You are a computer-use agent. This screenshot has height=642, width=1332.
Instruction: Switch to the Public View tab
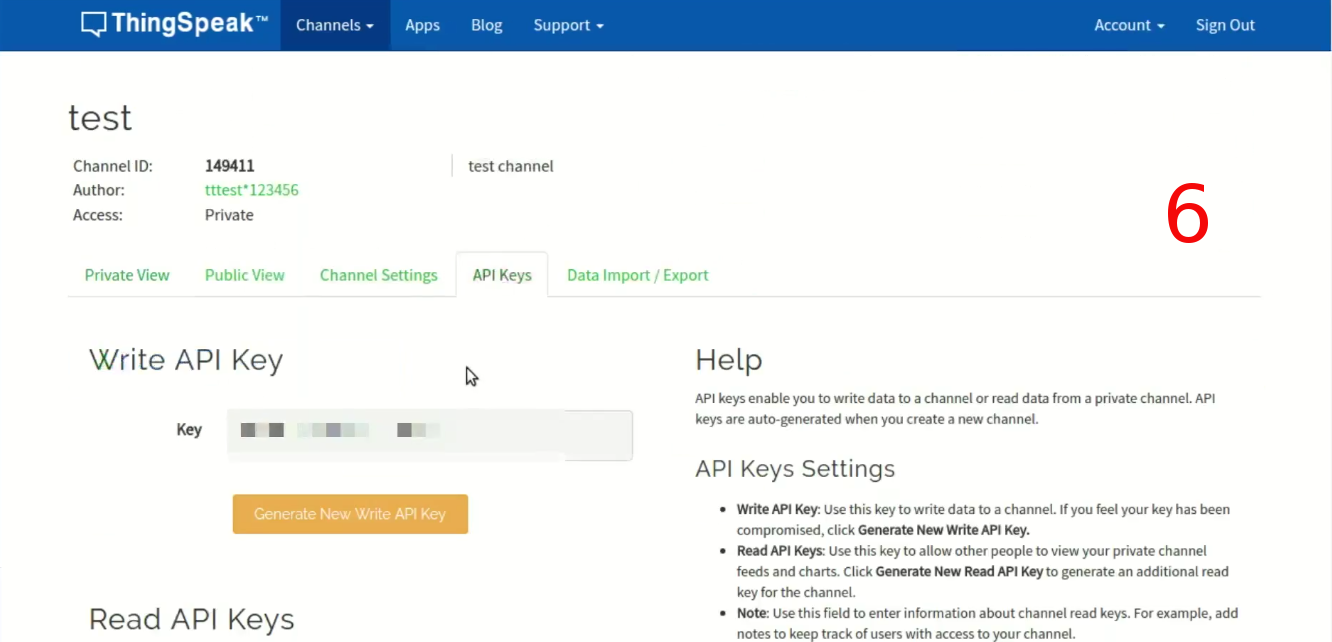245,275
